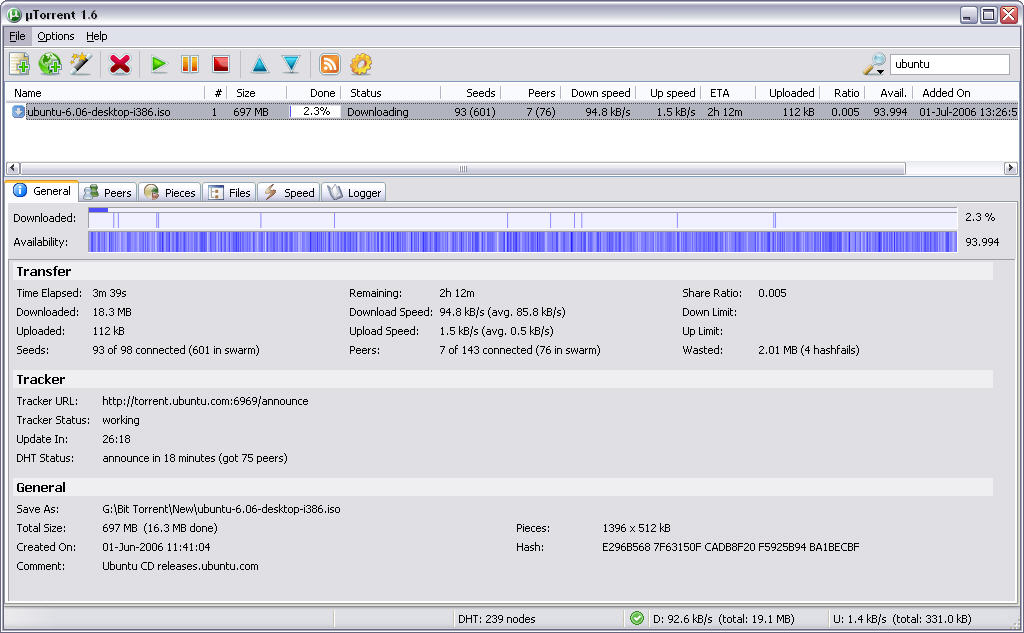Image resolution: width=1024 pixels, height=633 pixels.
Task: Click the DHT: 239 nodes status entry
Action: [496, 619]
